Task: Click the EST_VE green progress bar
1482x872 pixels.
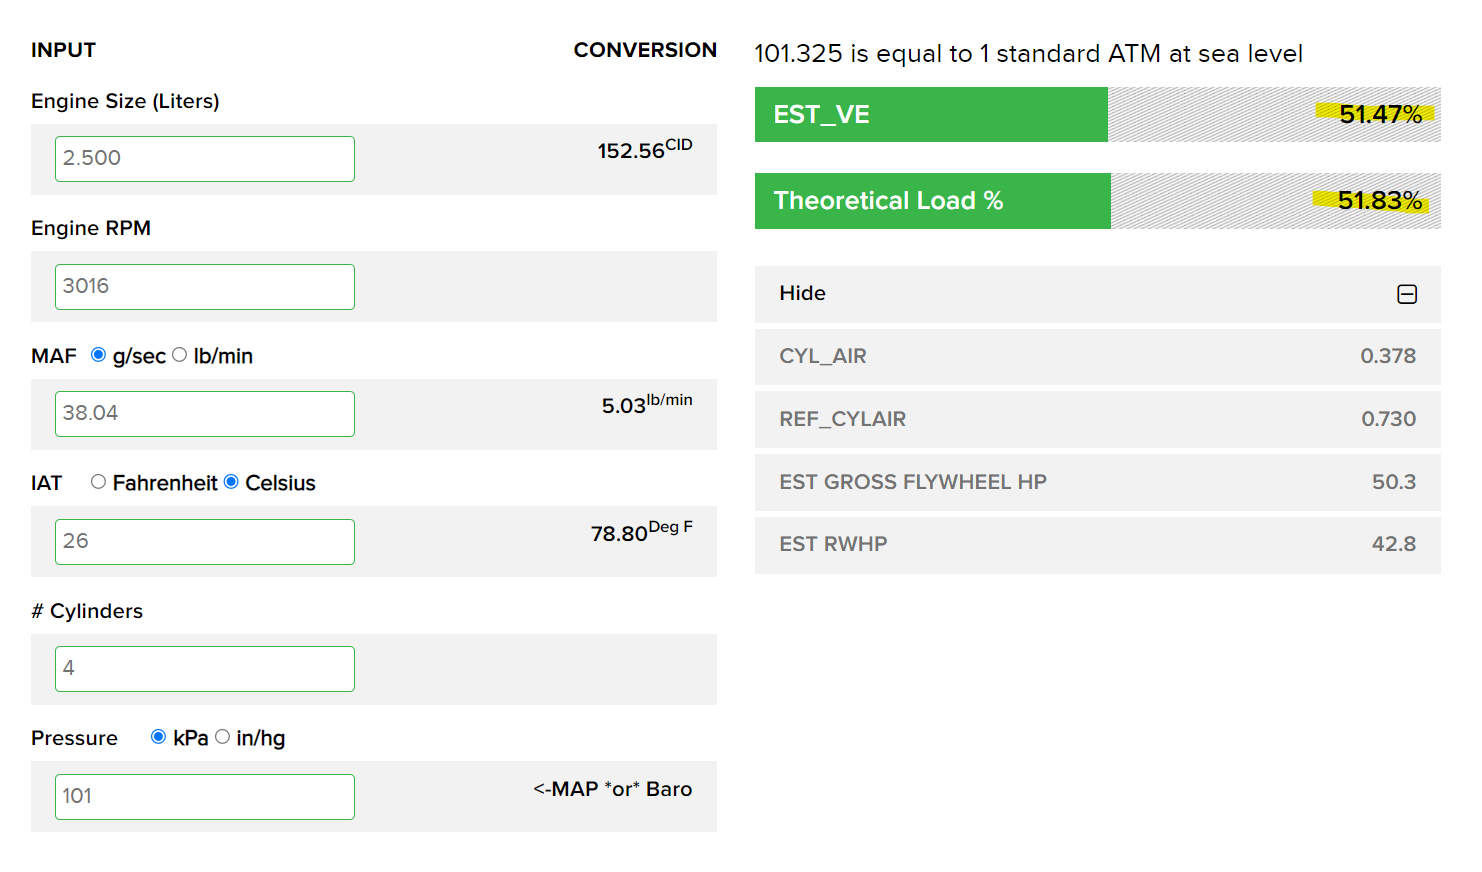Action: [930, 115]
